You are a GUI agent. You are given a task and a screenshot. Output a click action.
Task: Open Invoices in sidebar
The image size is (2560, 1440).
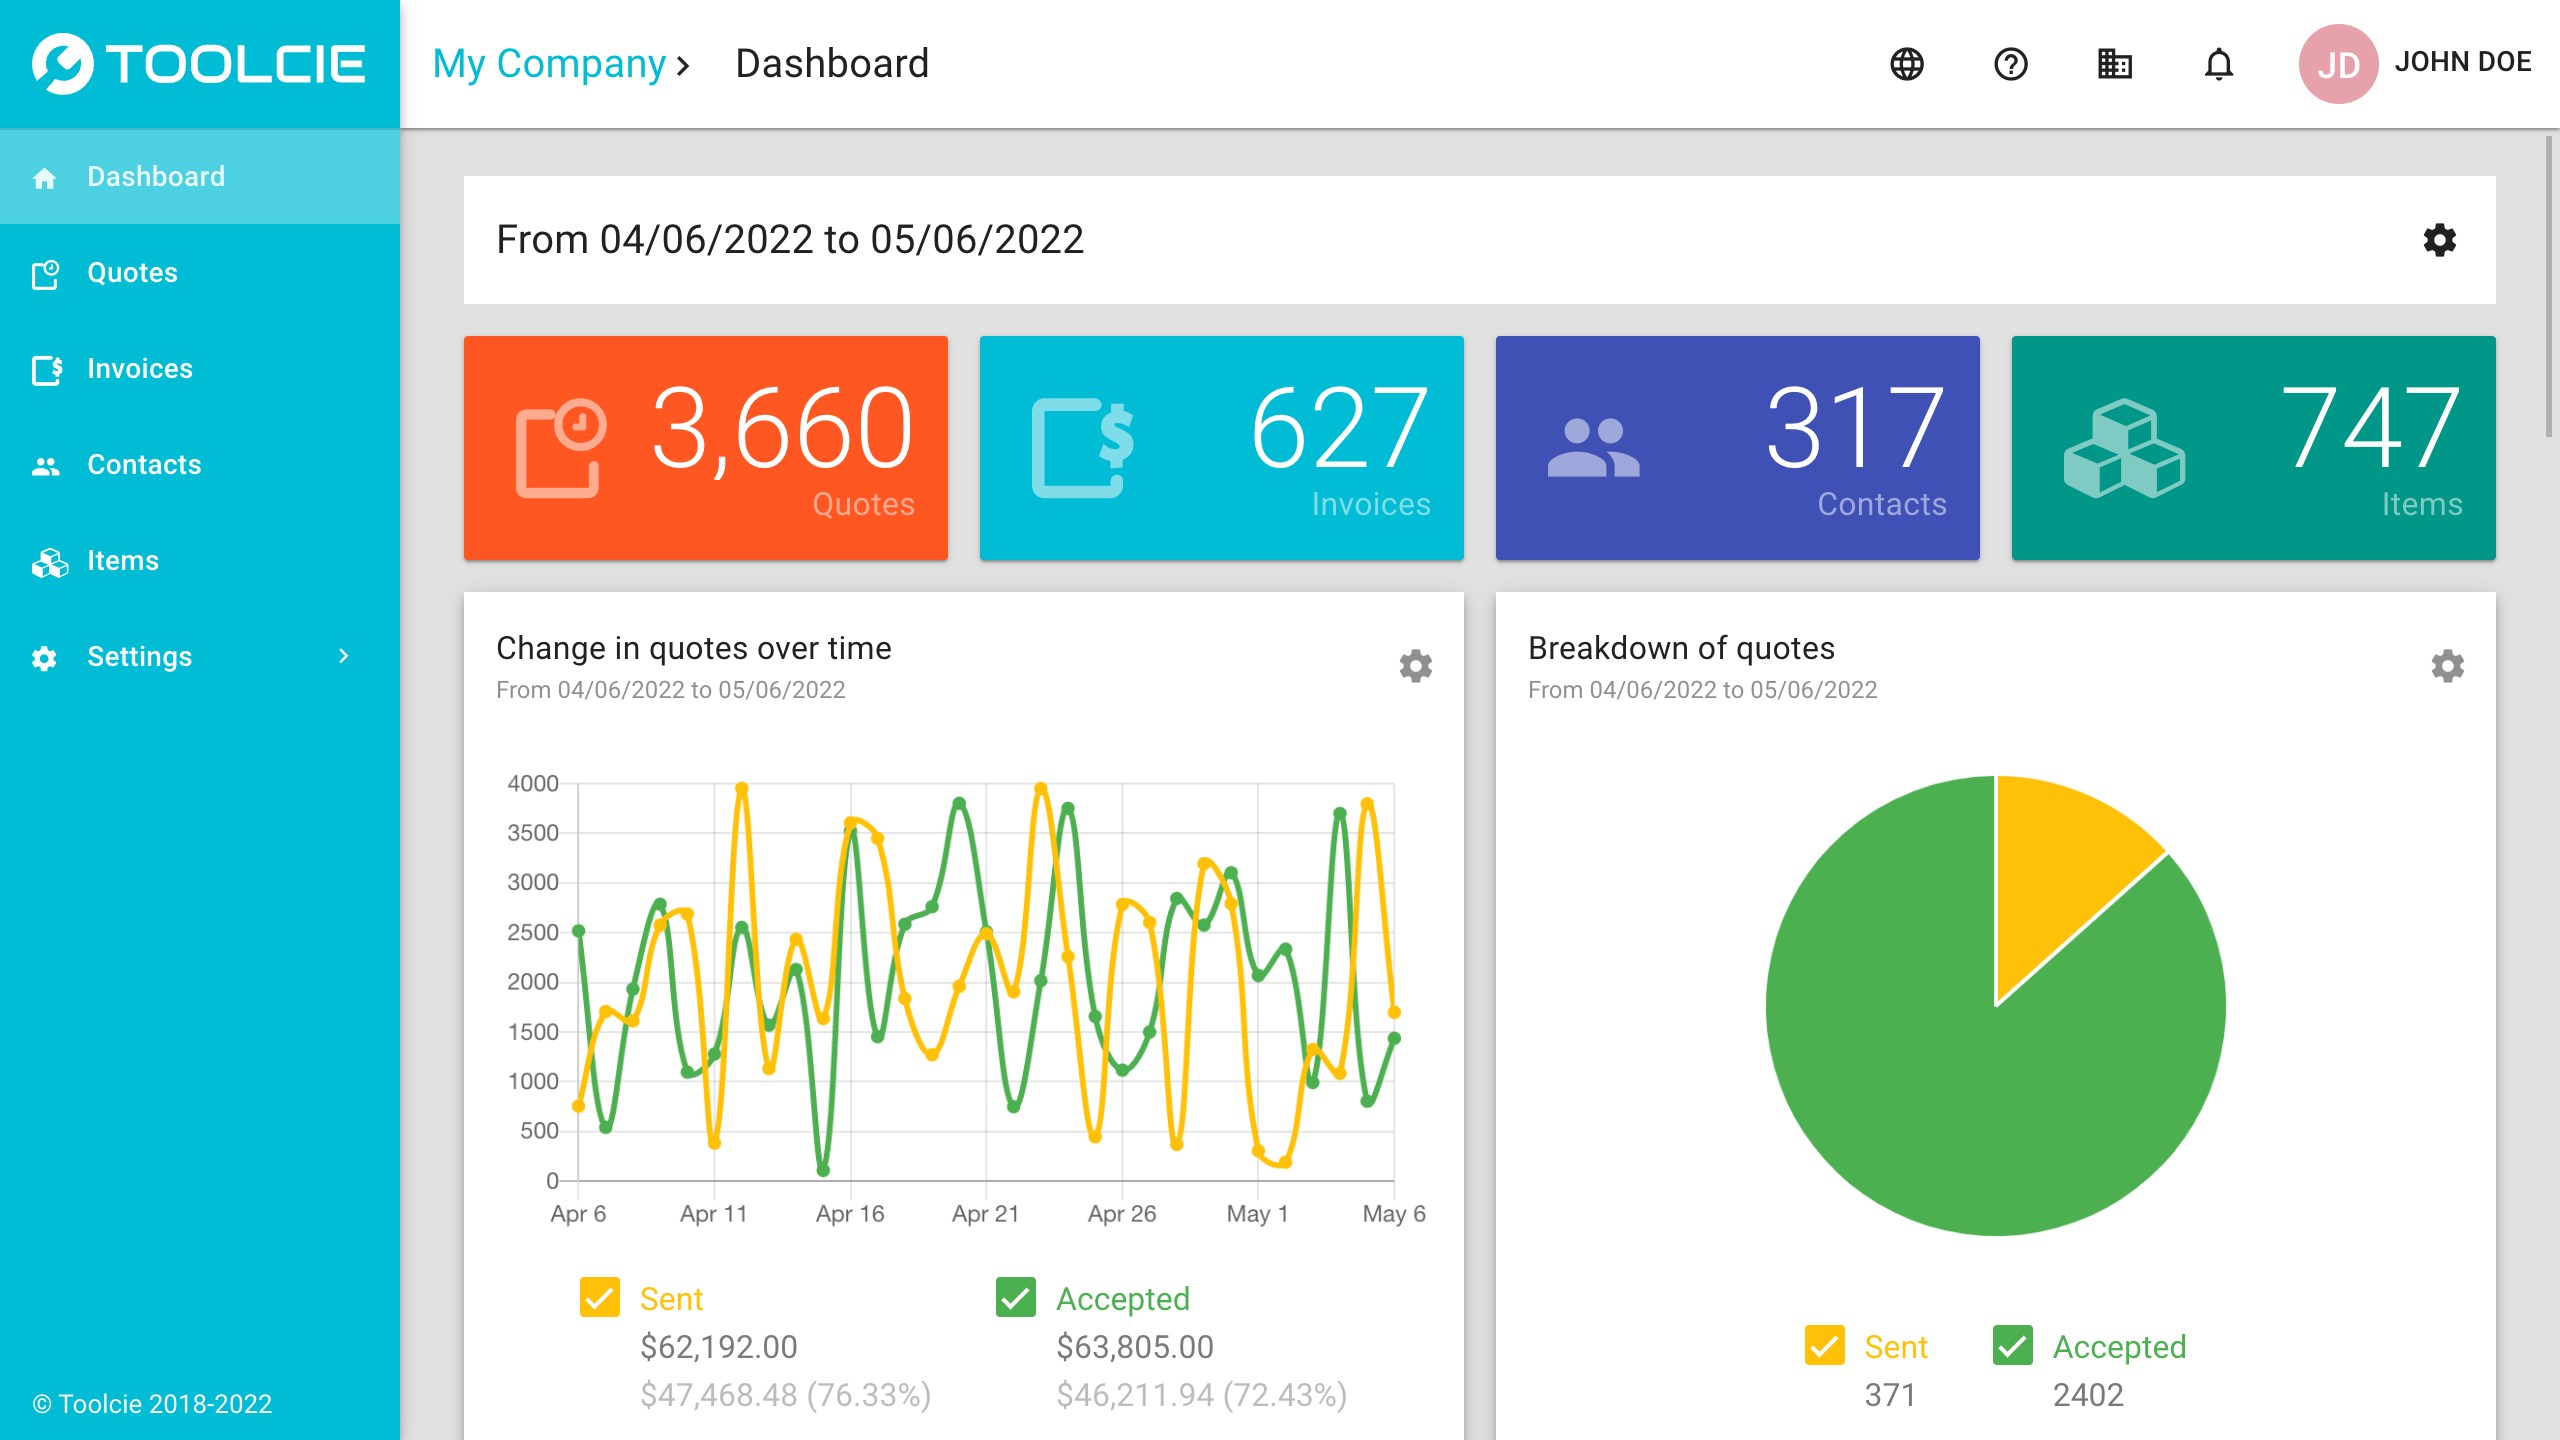tap(140, 368)
